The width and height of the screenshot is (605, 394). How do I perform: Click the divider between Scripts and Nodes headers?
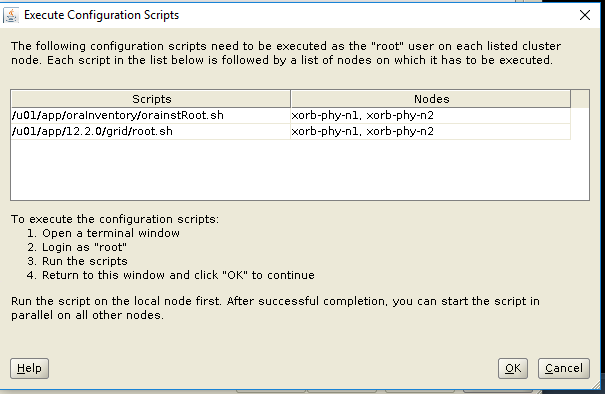[x=291, y=99]
